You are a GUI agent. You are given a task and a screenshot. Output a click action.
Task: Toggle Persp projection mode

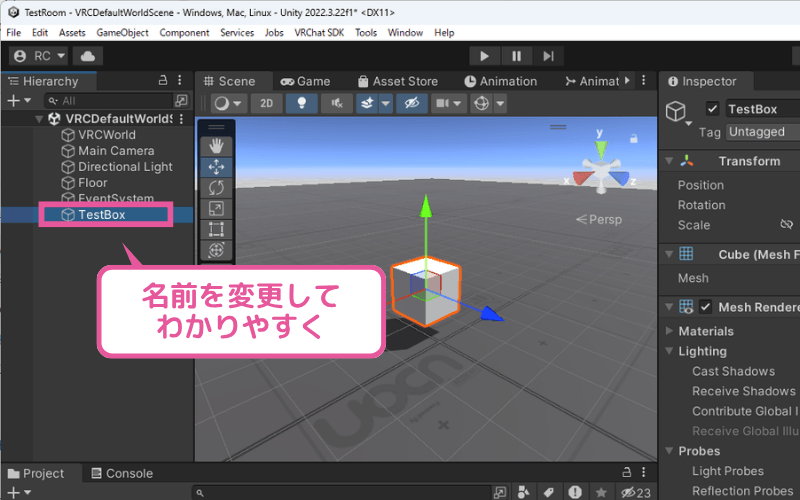[599, 220]
